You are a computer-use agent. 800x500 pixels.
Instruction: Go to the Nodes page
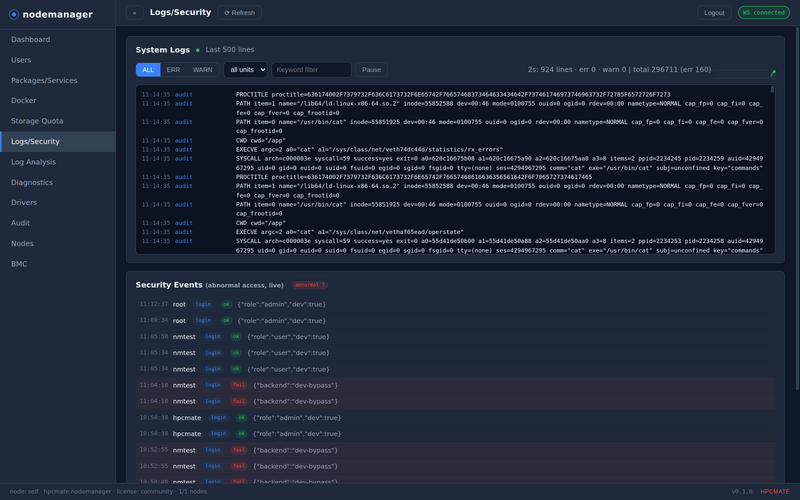(58, 243)
